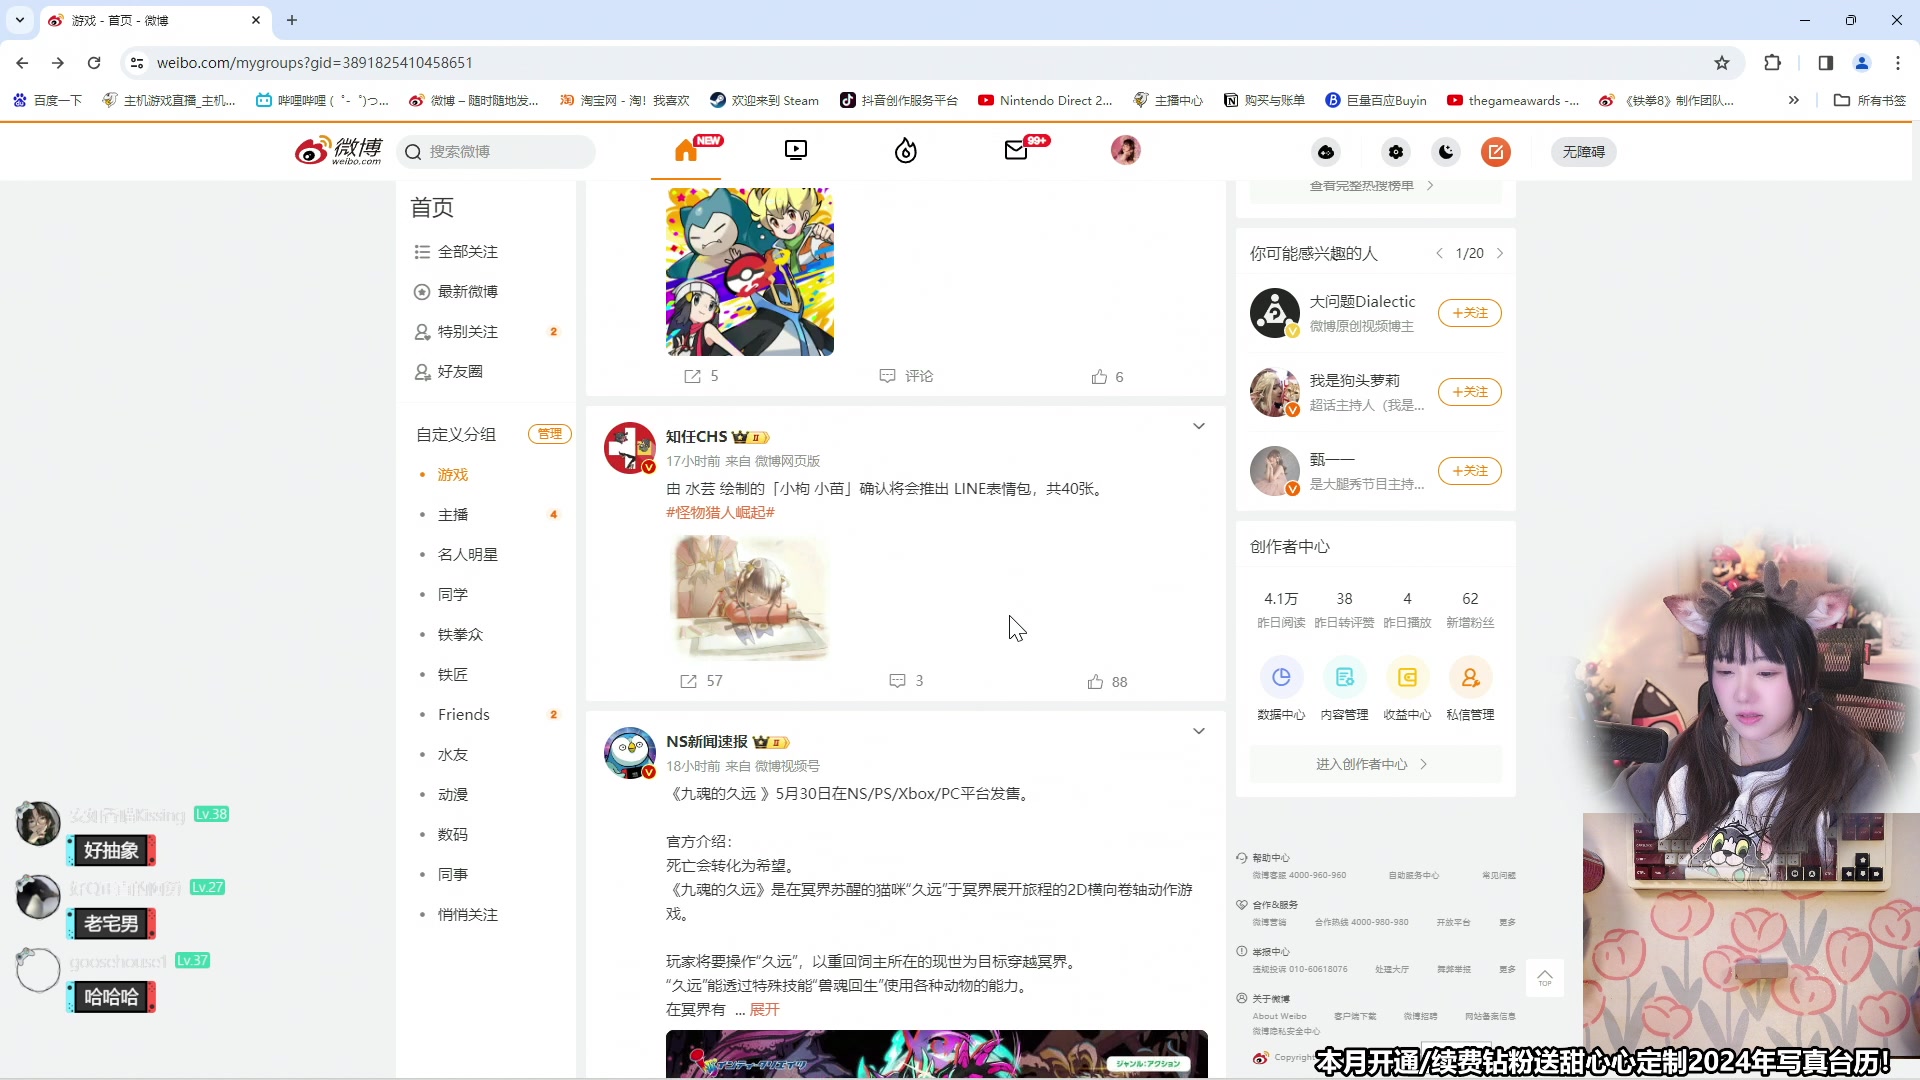The image size is (1920, 1080).
Task: Open 进入创作者中心
Action: 1375,763
